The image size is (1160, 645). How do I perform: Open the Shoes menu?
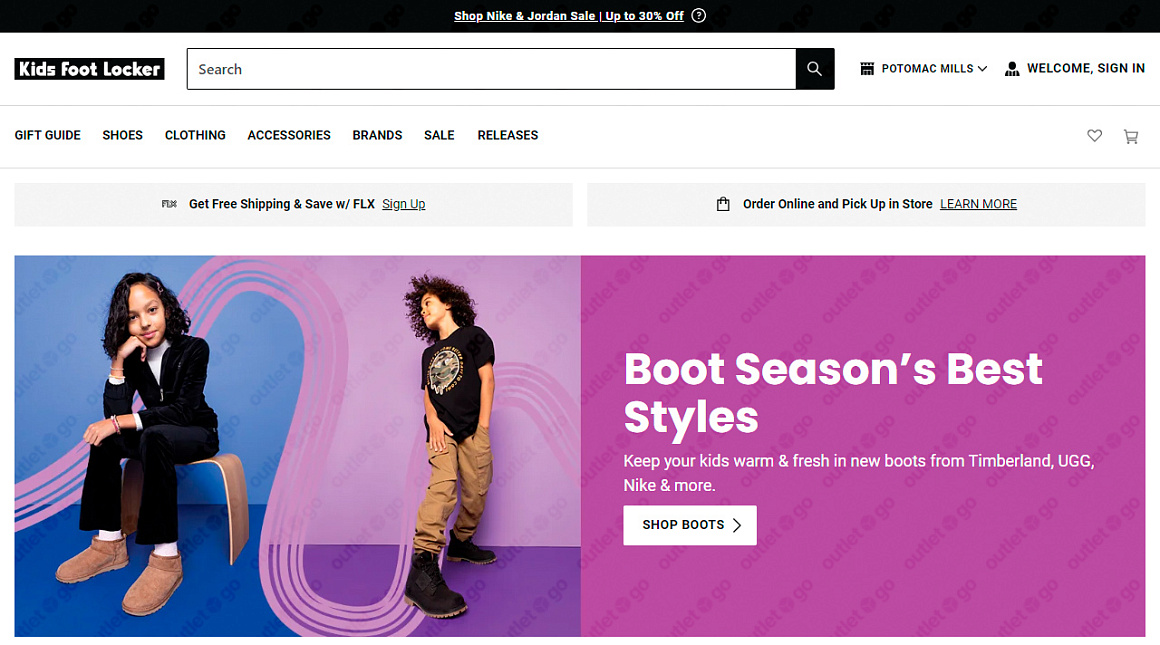(x=123, y=135)
